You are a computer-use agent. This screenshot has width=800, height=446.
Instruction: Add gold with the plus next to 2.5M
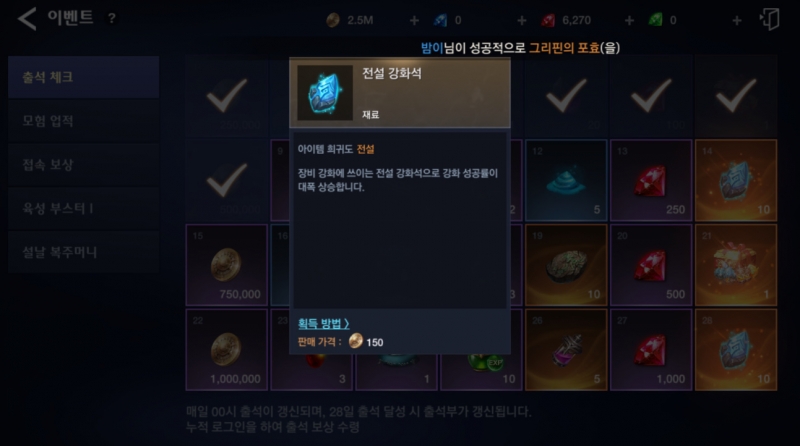coord(414,20)
